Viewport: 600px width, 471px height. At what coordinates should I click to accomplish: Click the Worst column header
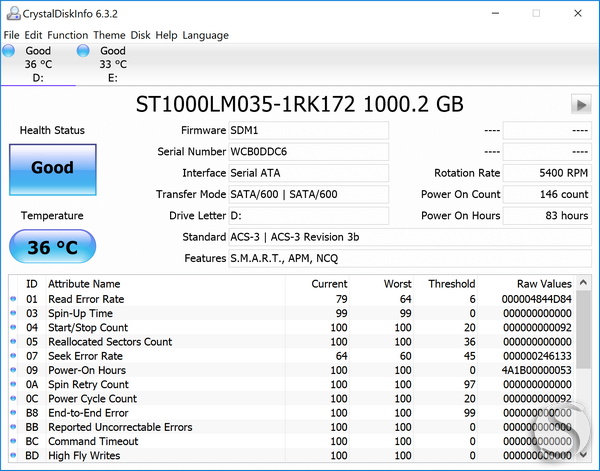pos(398,284)
